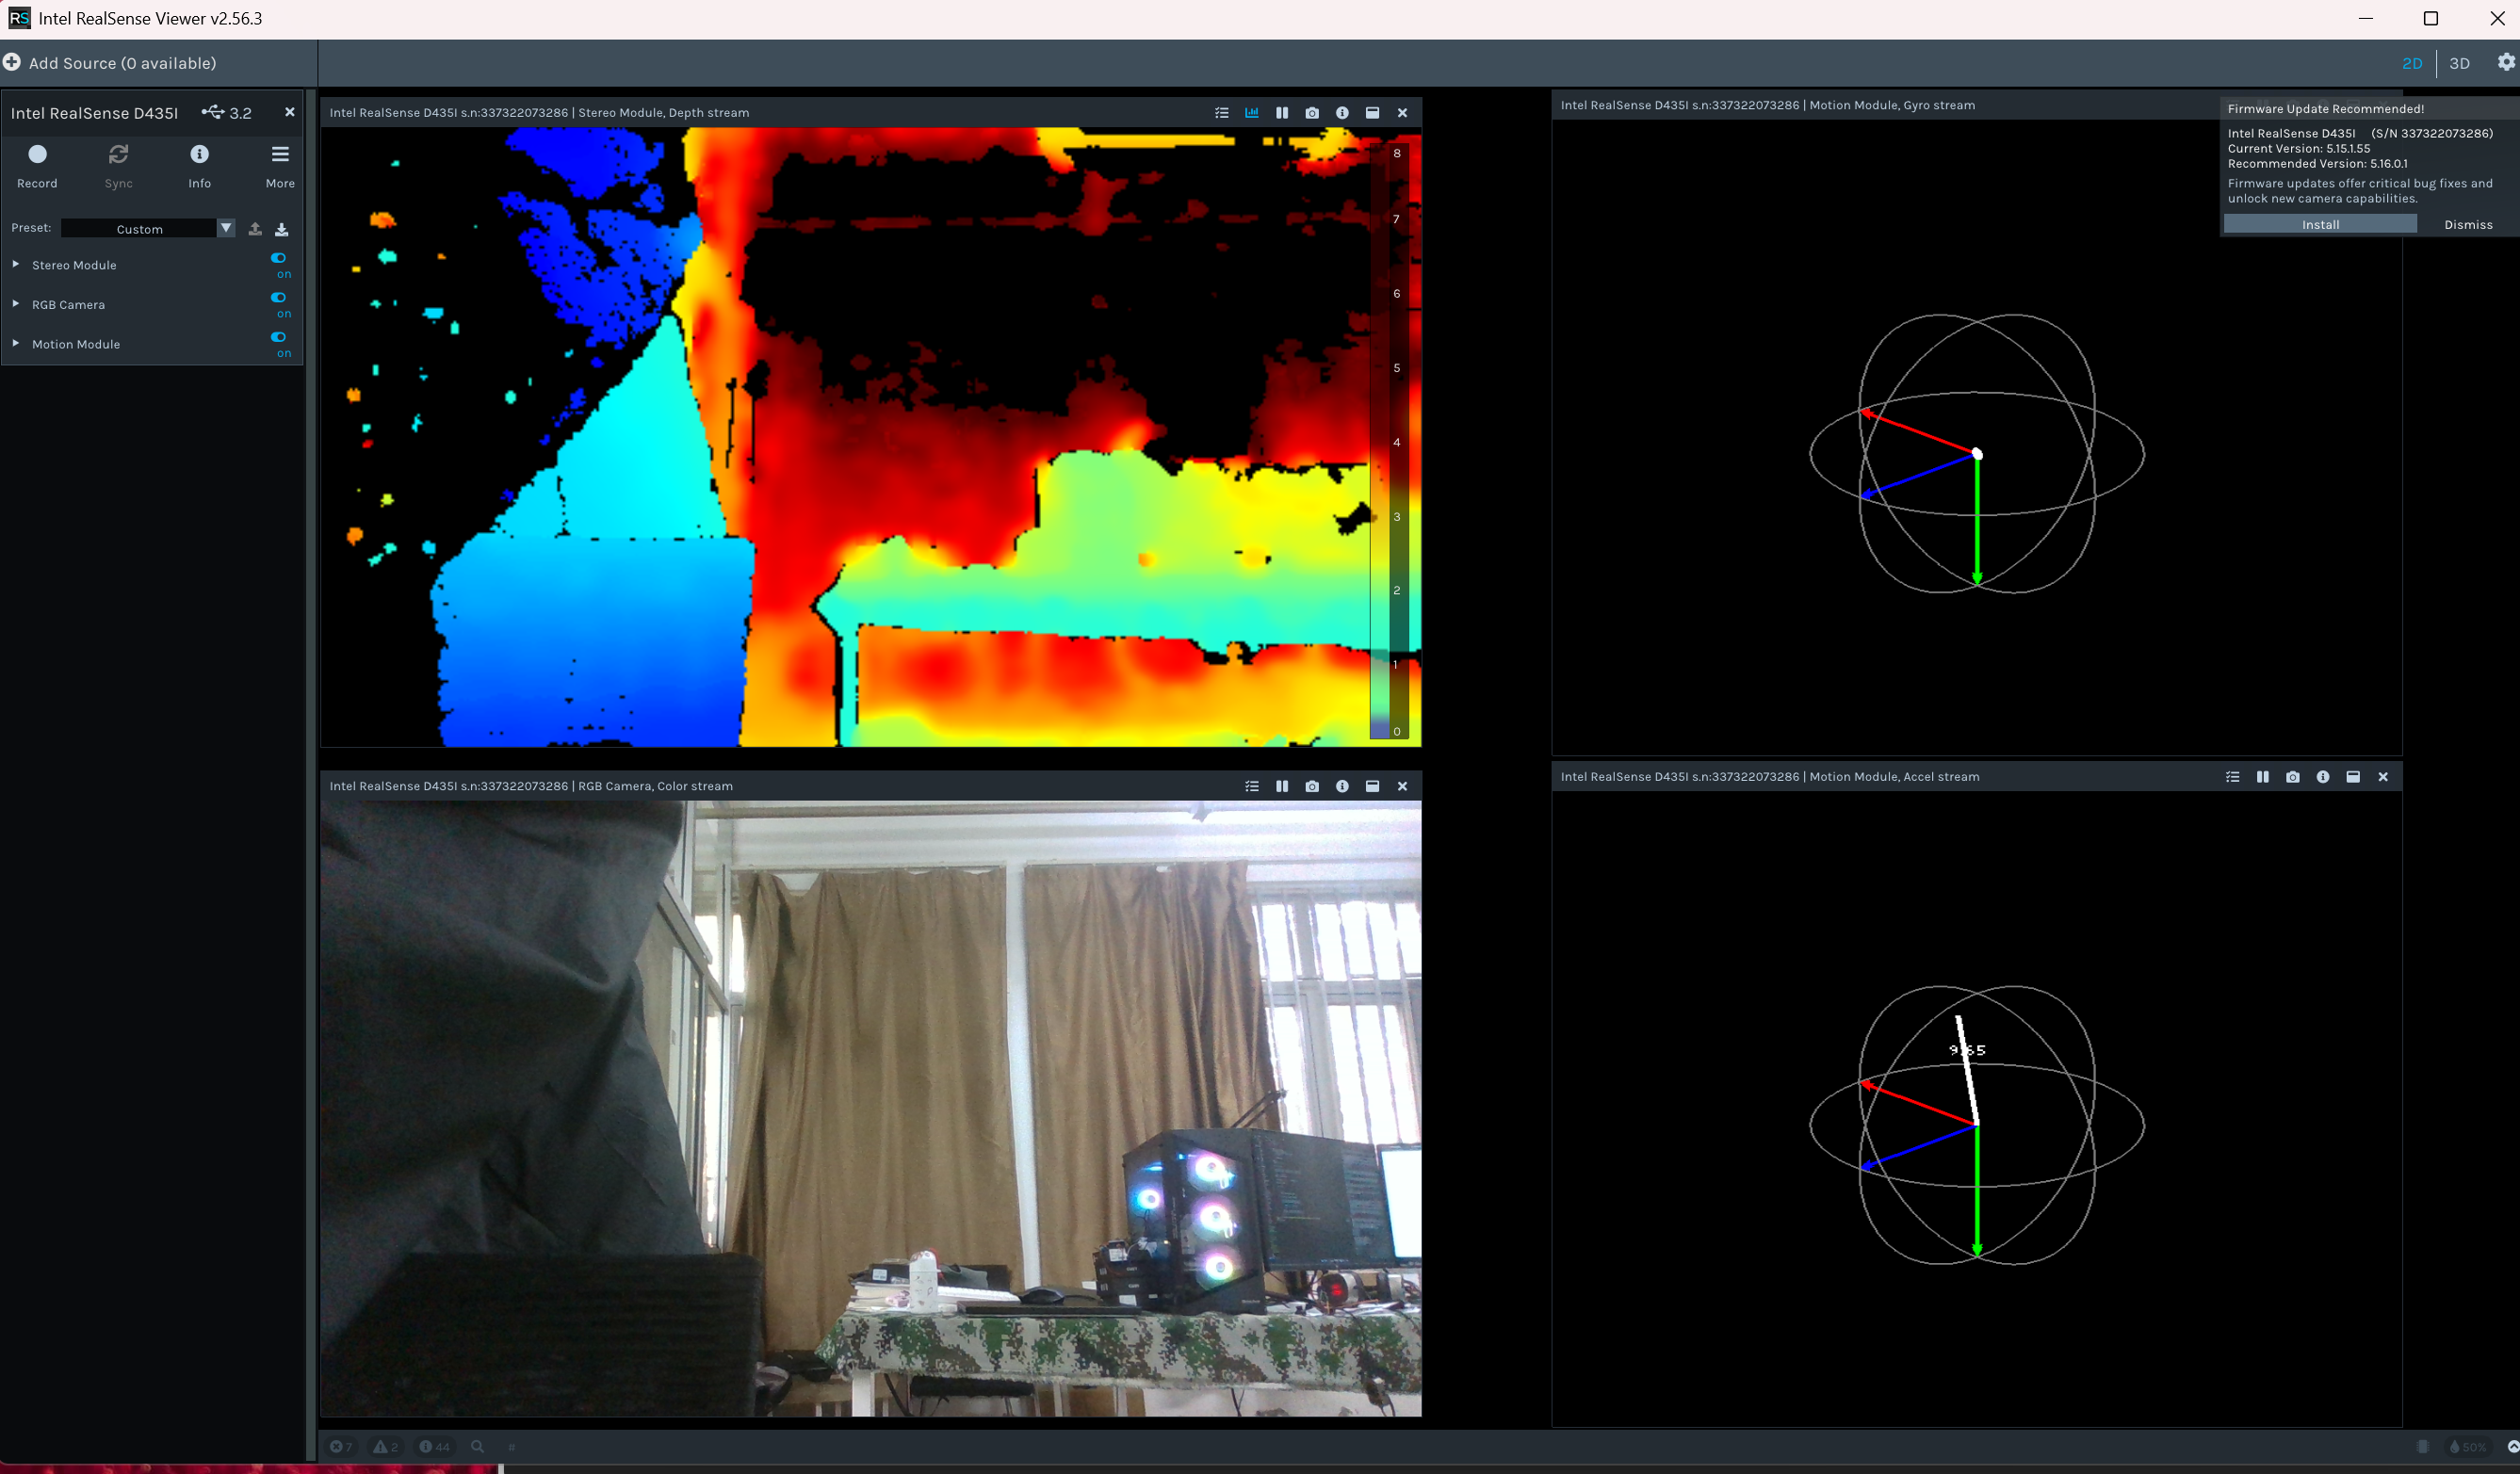Pause the Color stream
The height and width of the screenshot is (1474, 2520).
[x=1282, y=786]
